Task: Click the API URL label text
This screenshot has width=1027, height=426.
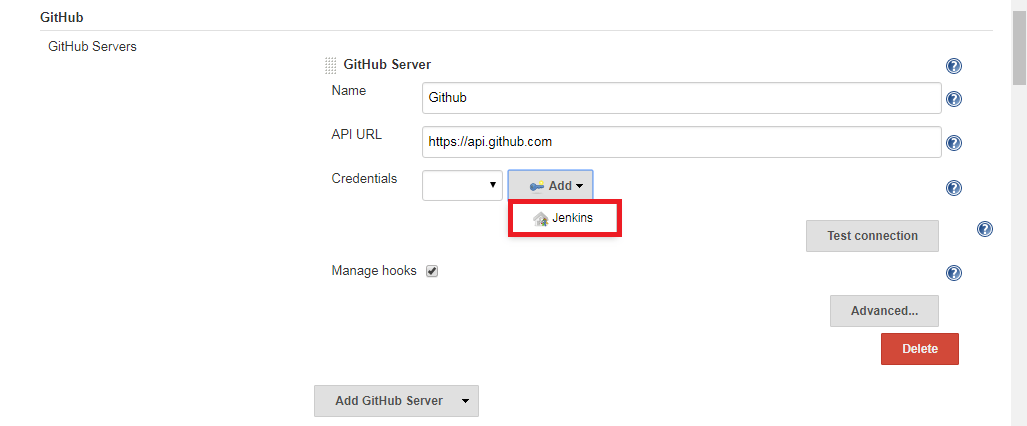Action: point(357,134)
